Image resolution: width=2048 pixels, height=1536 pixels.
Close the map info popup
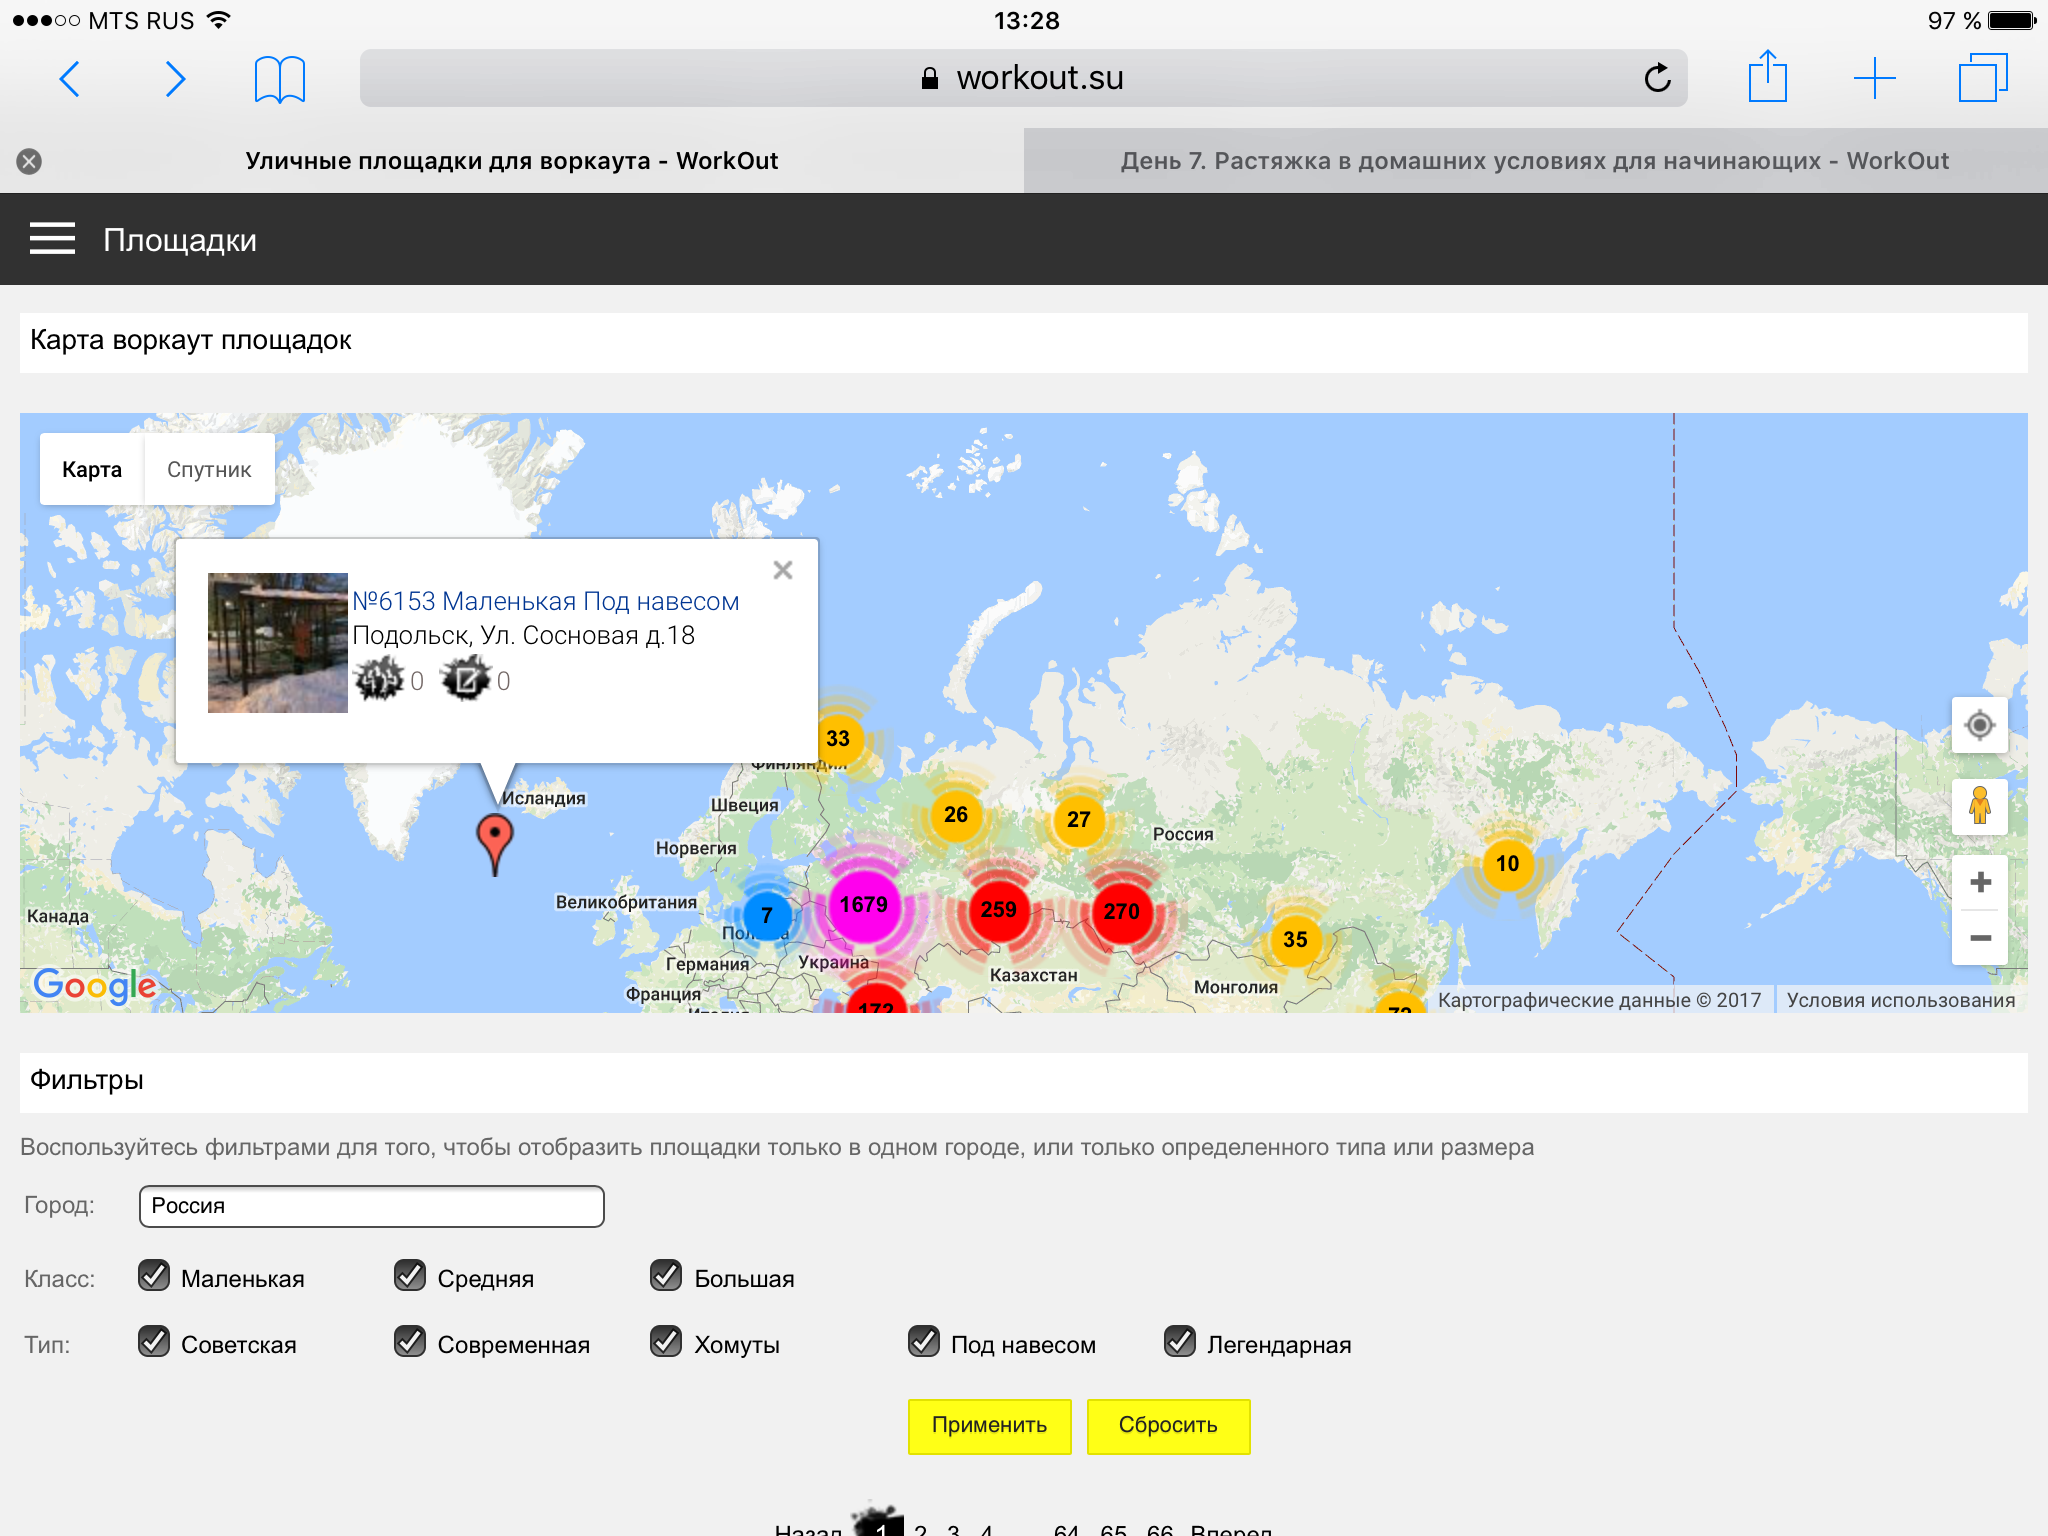pyautogui.click(x=783, y=570)
